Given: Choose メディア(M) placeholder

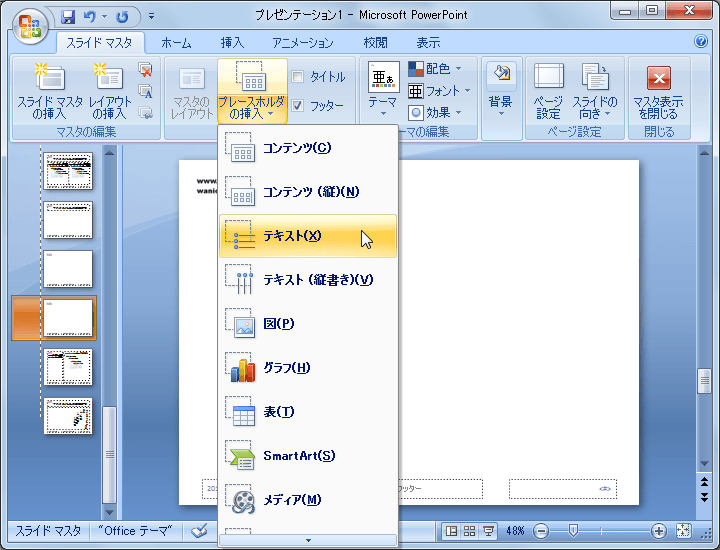Looking at the screenshot, I should tap(308, 500).
